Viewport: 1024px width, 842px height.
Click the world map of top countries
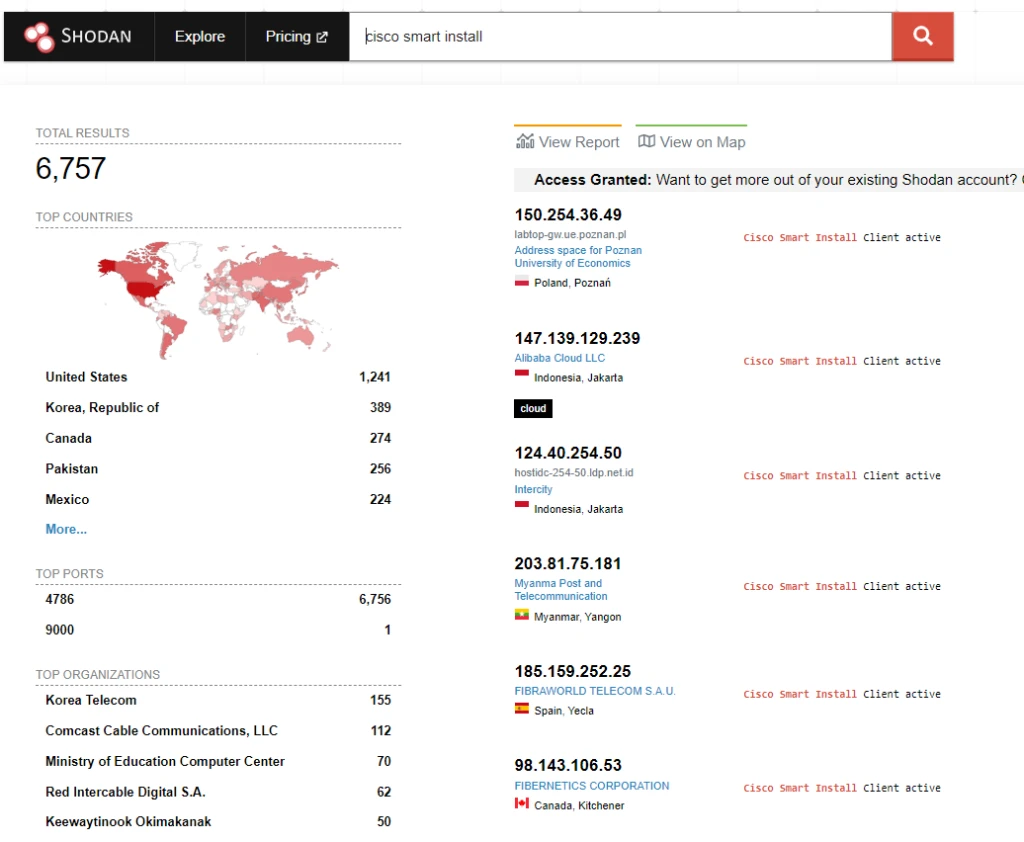coord(218,298)
